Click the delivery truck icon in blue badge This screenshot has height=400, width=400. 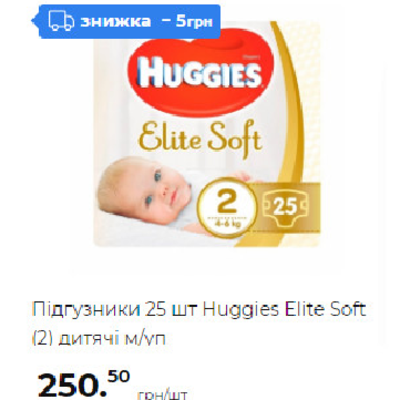(61, 22)
